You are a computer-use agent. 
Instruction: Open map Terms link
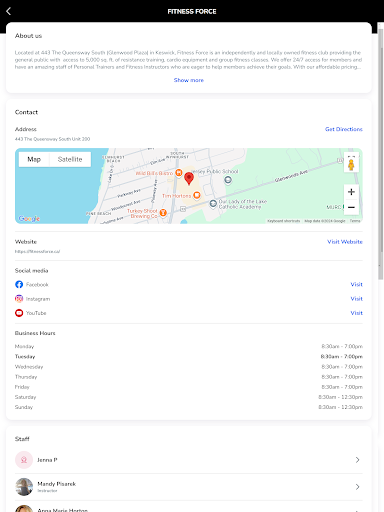click(355, 221)
